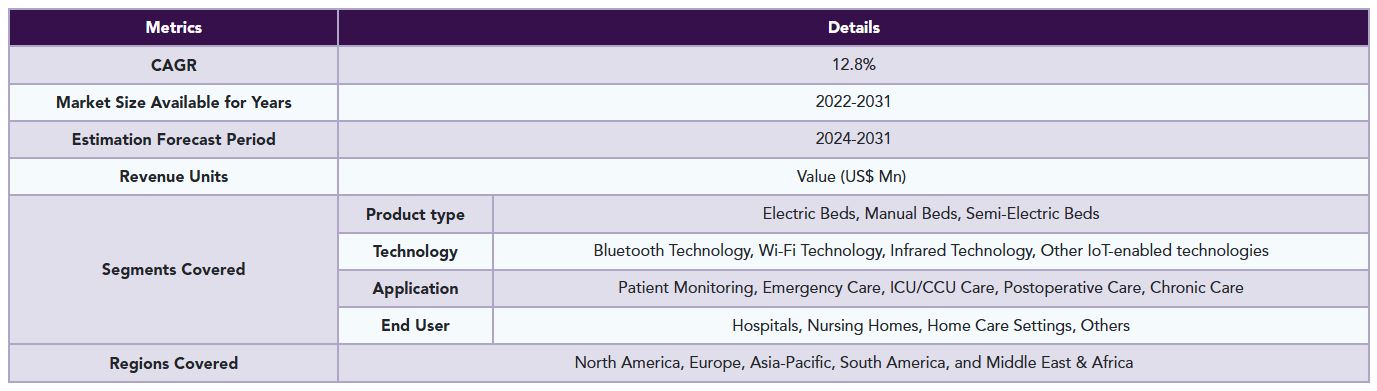Select Market Size Available for Years label

click(x=173, y=102)
